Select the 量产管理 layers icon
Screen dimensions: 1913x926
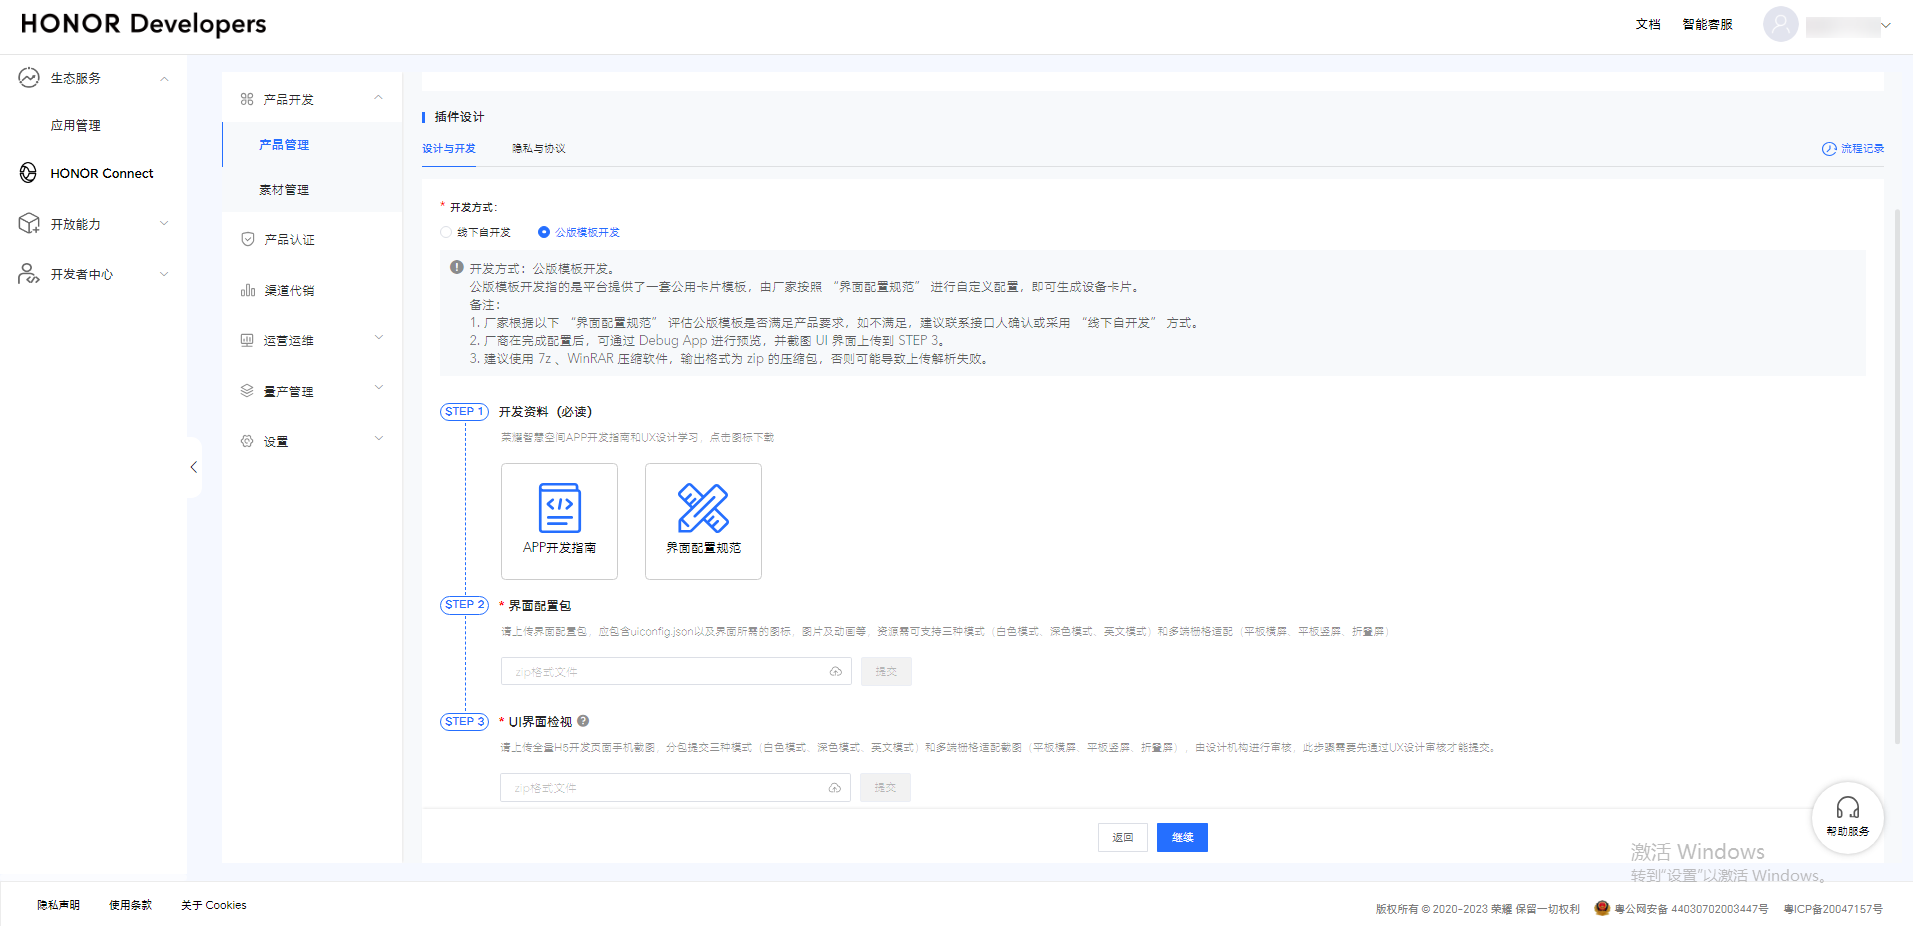click(x=247, y=390)
